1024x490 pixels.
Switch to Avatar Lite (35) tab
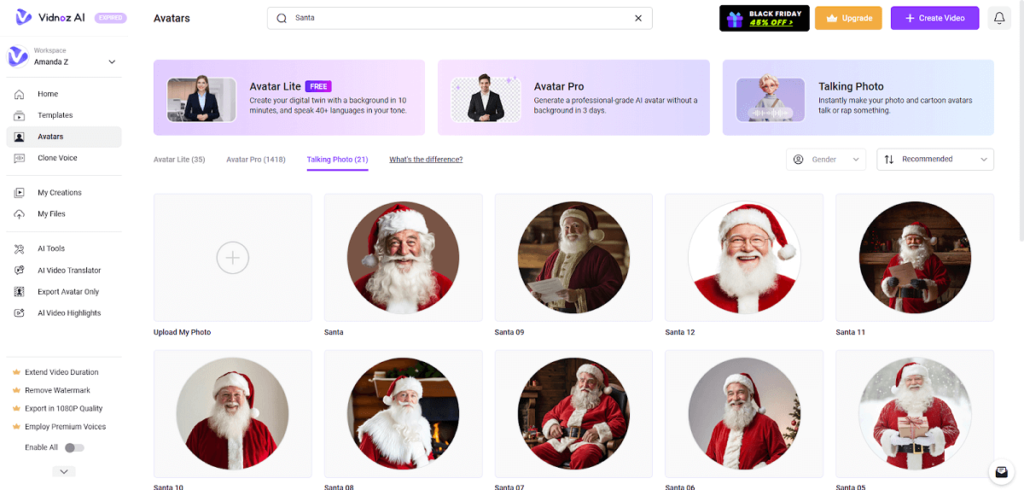(179, 159)
